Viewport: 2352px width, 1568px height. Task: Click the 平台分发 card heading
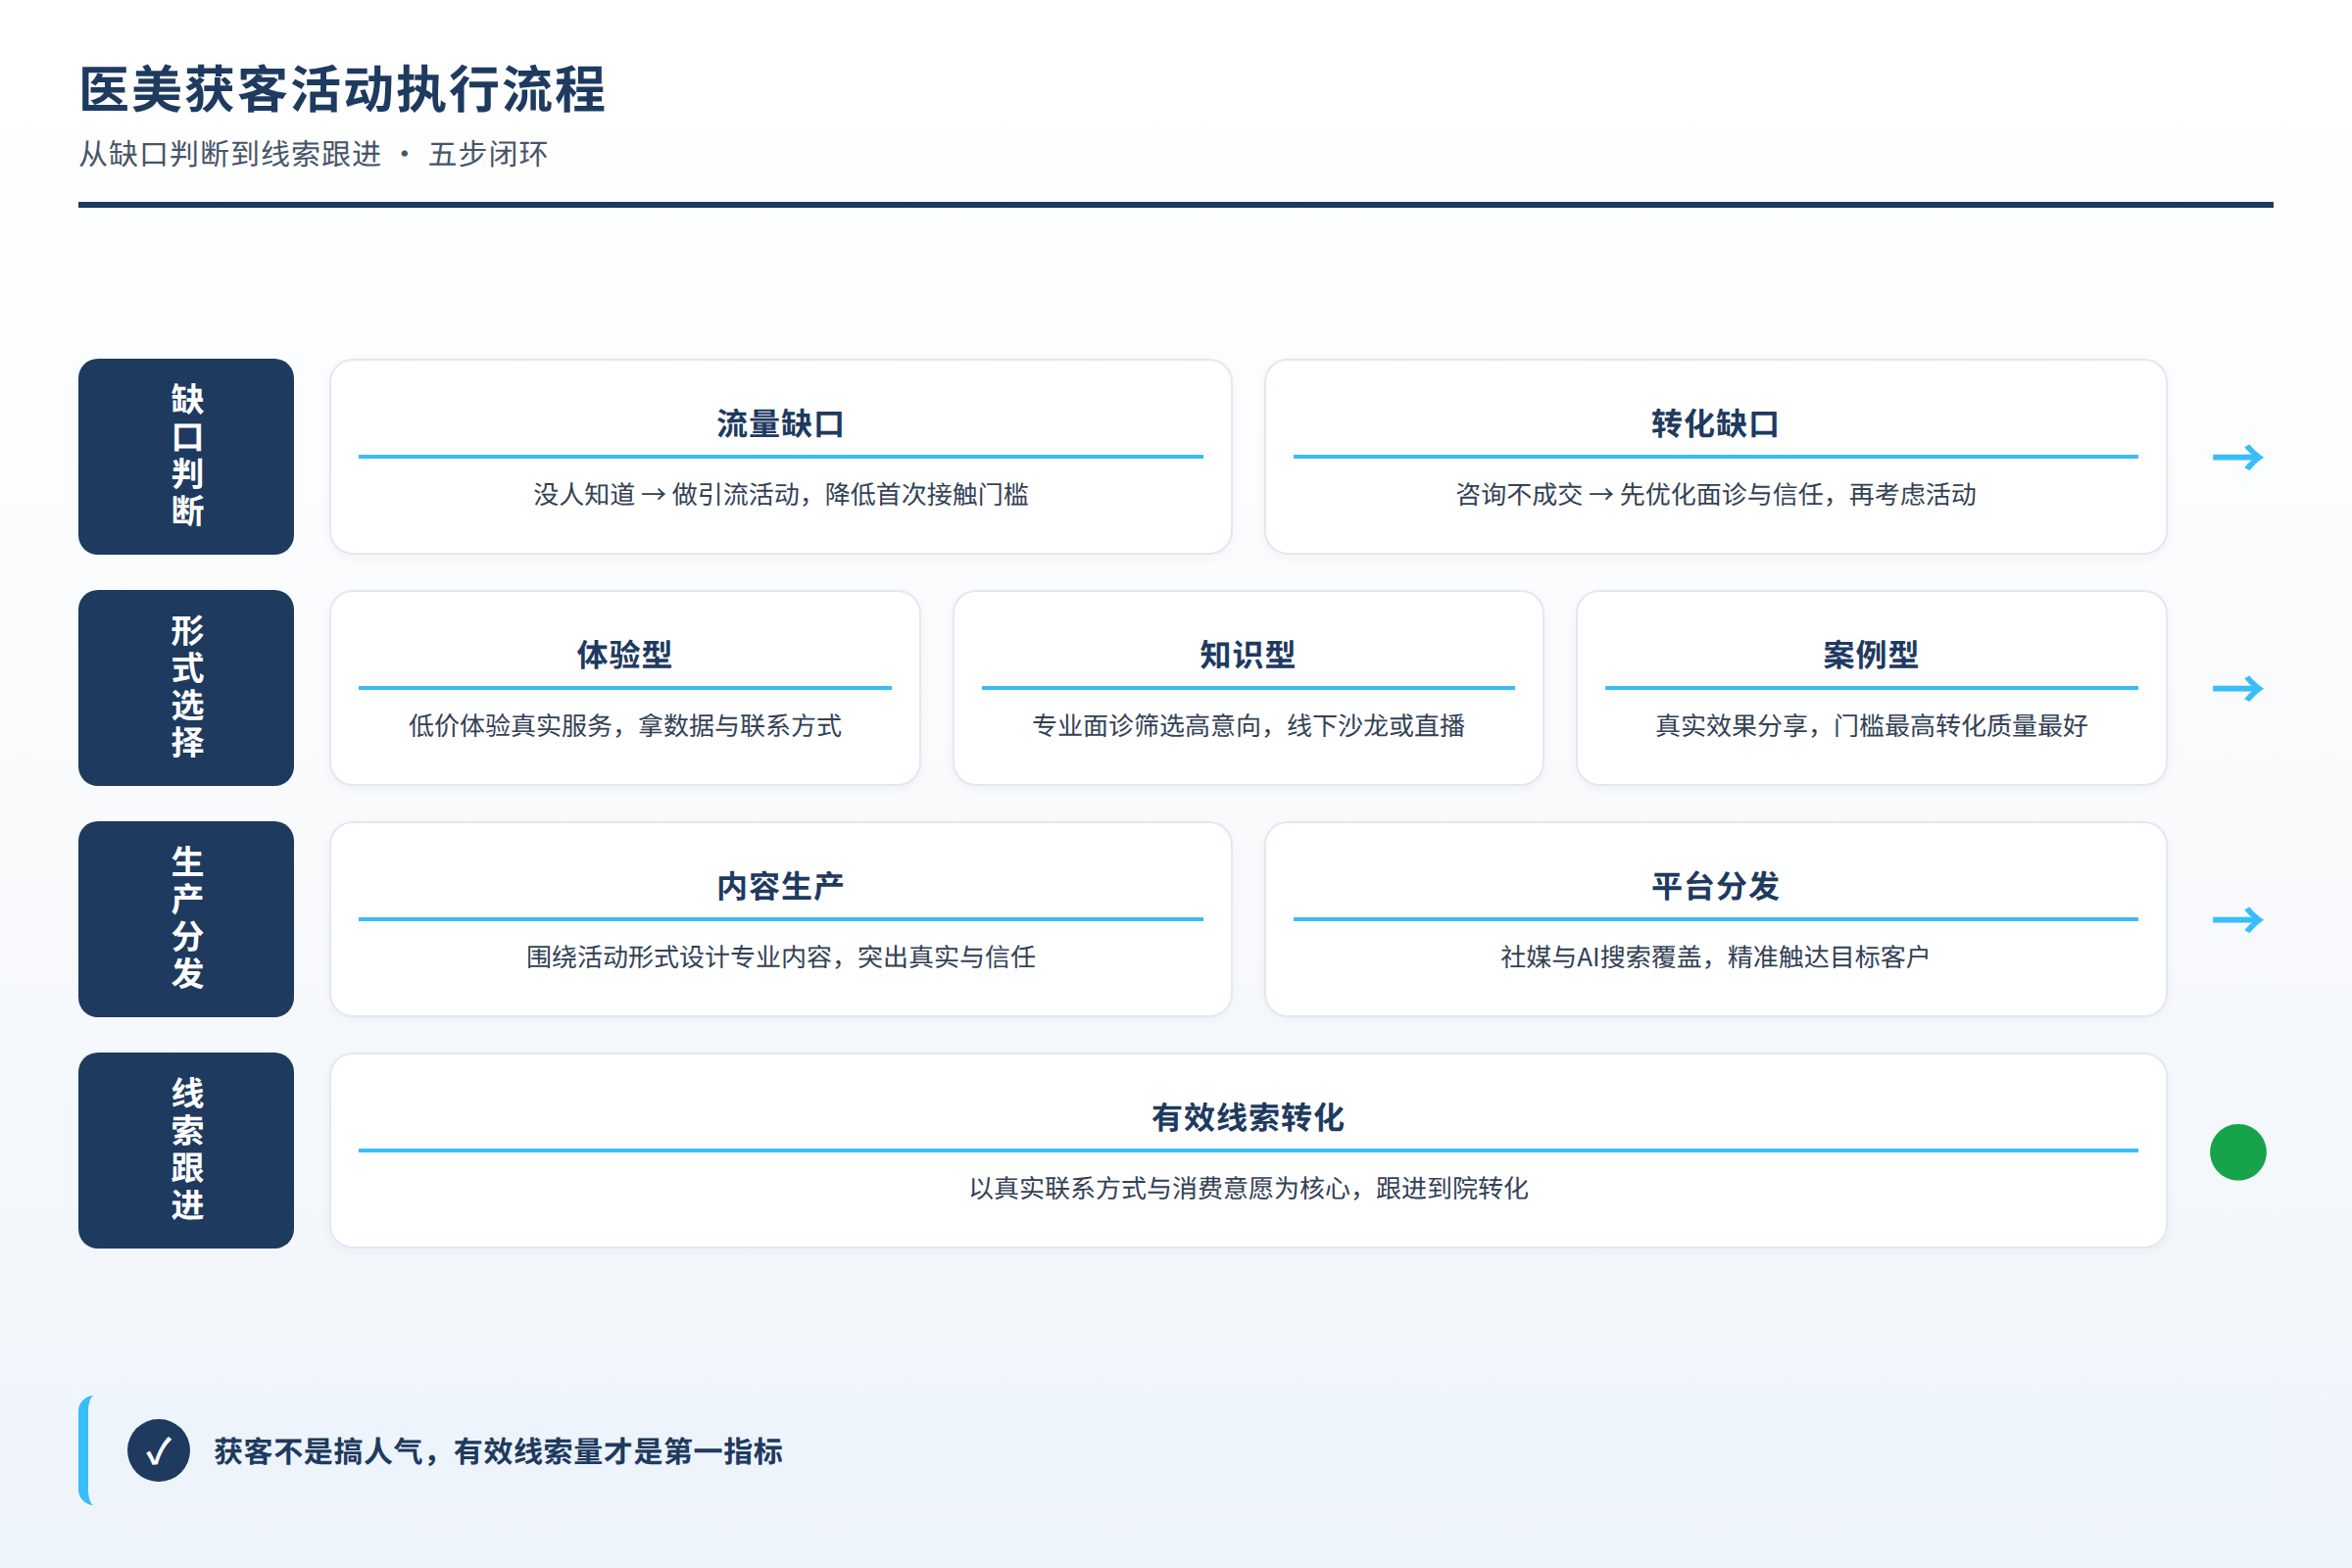tap(1715, 886)
